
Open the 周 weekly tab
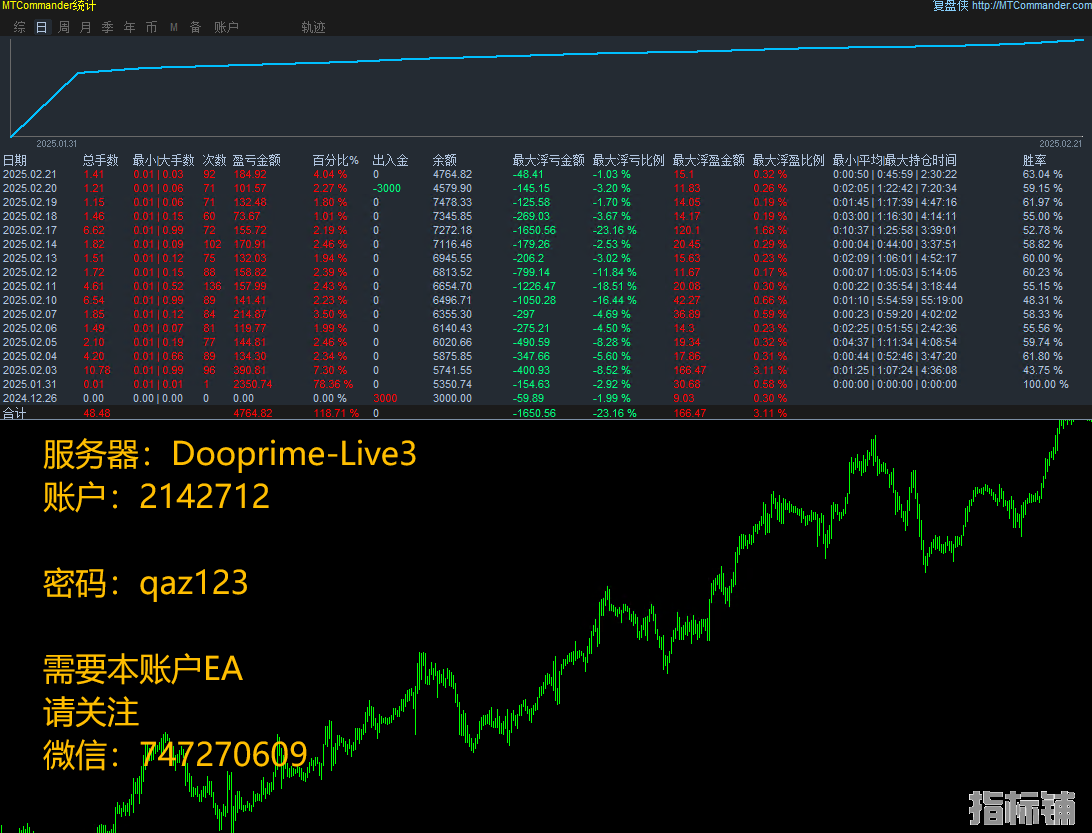click(x=64, y=27)
